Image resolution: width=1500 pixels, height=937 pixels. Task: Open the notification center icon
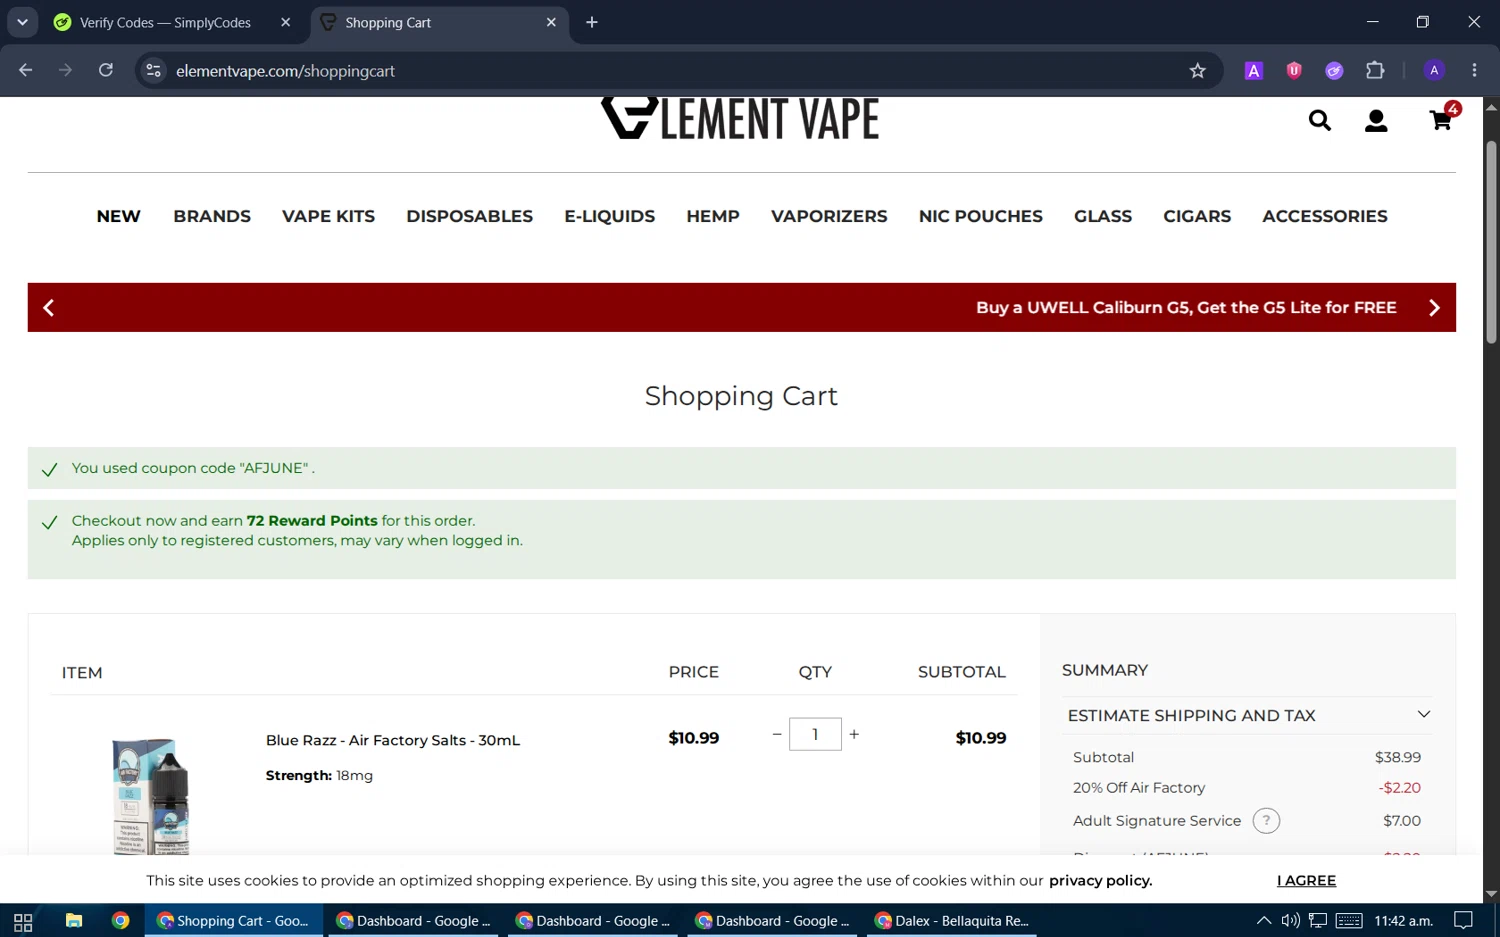(1463, 921)
